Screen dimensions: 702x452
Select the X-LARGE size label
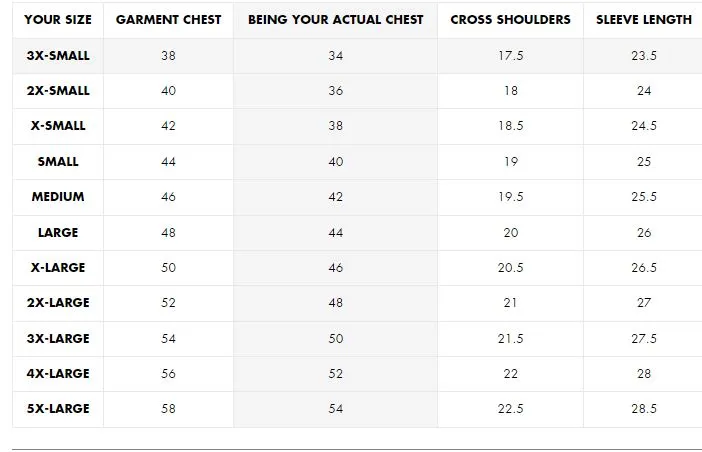click(58, 268)
